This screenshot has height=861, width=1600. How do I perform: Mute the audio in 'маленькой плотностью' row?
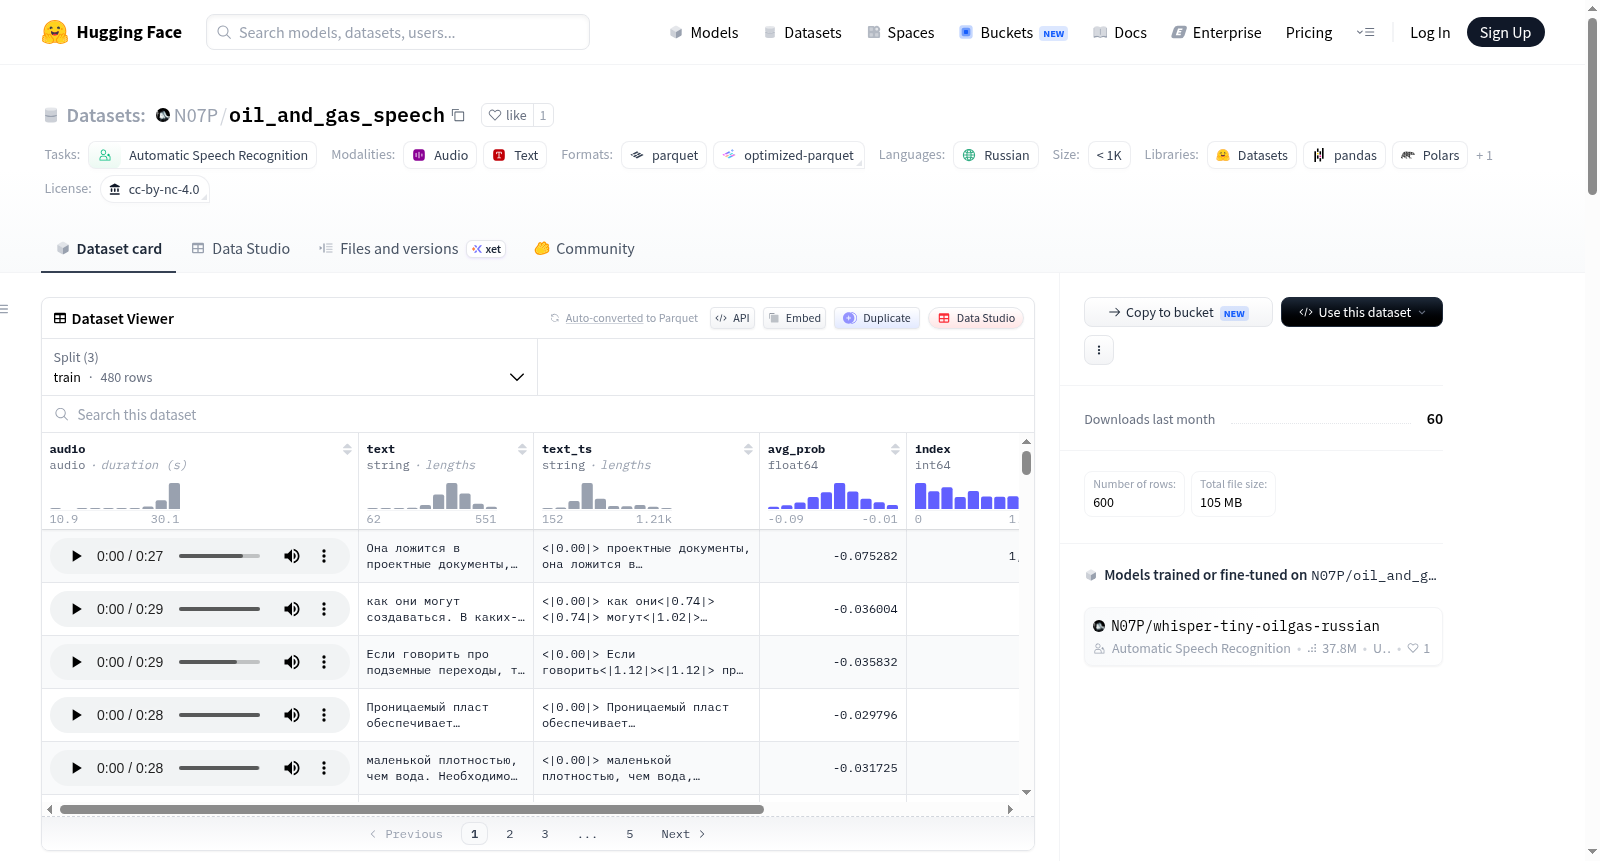tap(292, 768)
